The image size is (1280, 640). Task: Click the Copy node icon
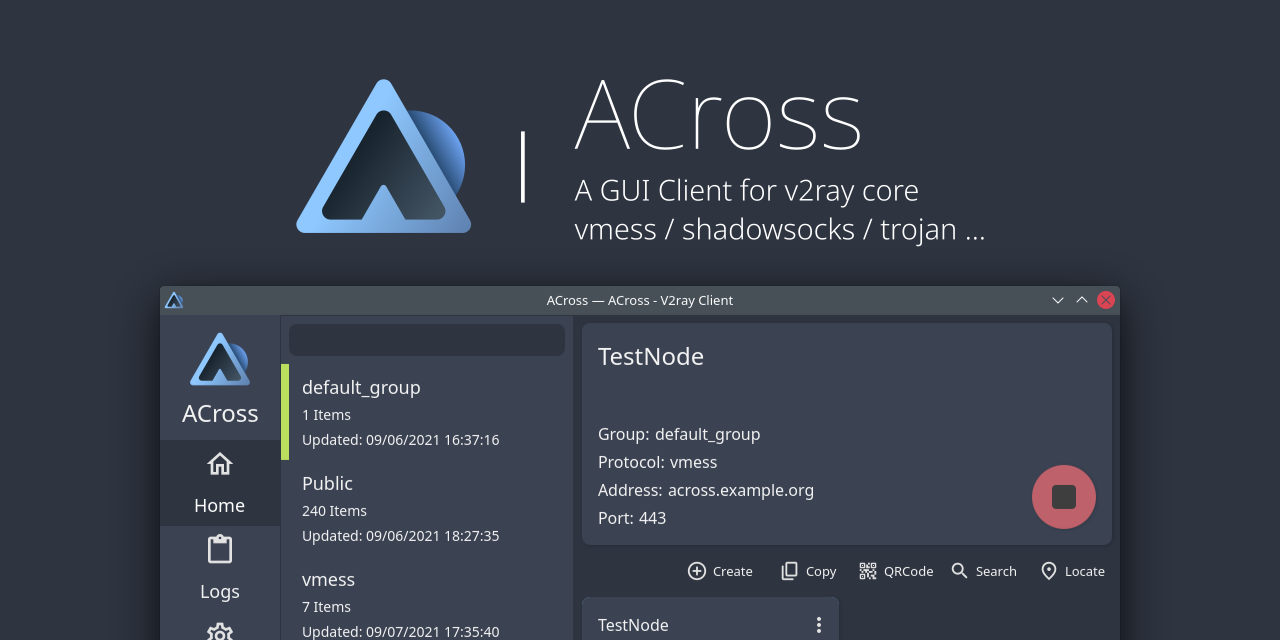click(x=790, y=571)
